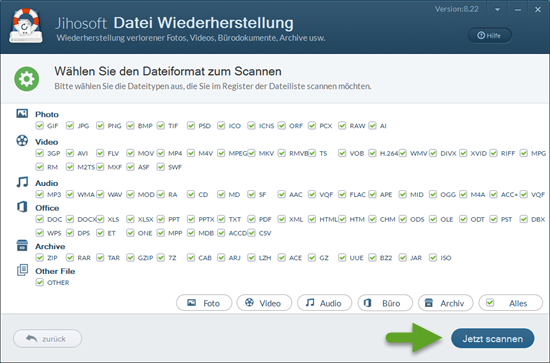Image resolution: width=550 pixels, height=363 pixels.
Task: Minimize the Jihosoft window
Action: (x=518, y=10)
